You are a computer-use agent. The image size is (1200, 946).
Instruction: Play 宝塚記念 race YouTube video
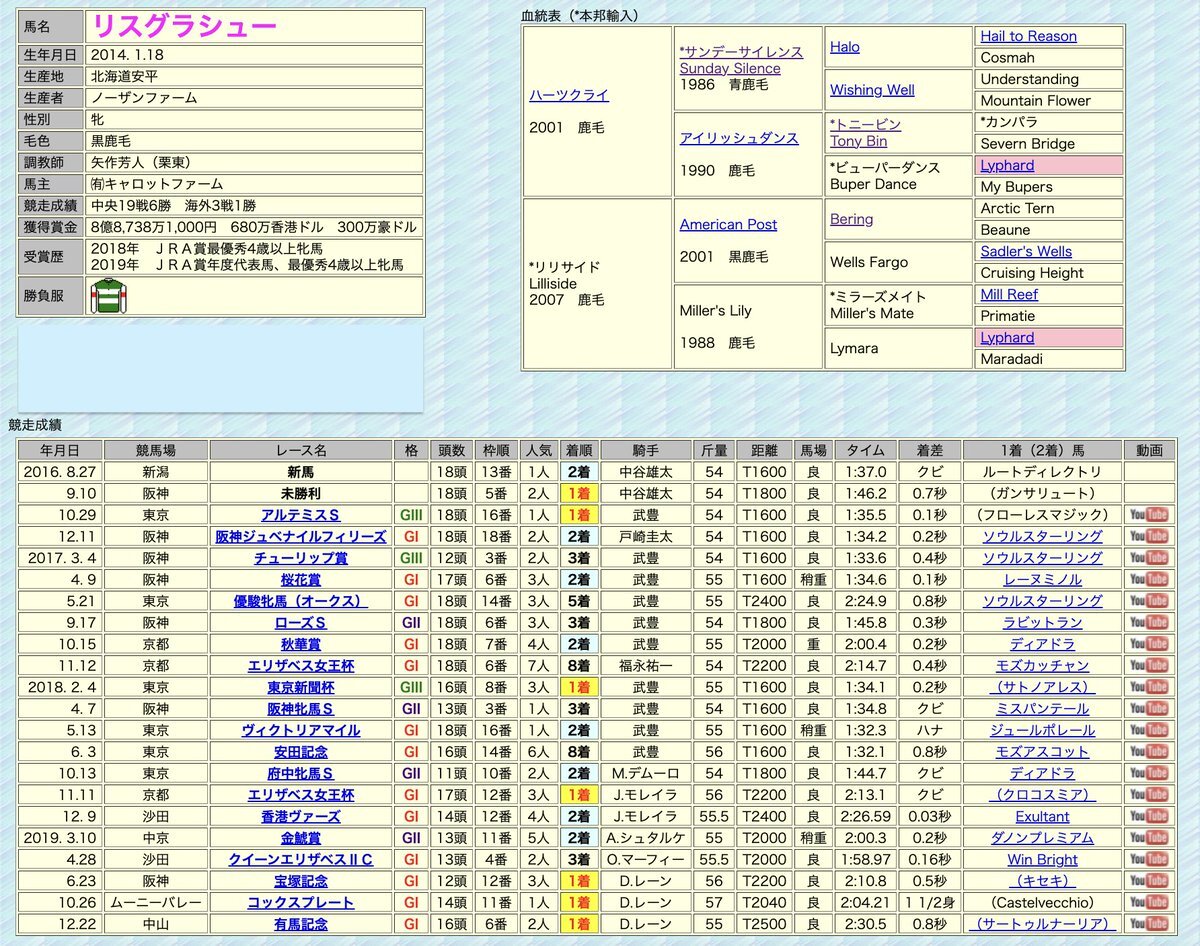pos(1148,881)
